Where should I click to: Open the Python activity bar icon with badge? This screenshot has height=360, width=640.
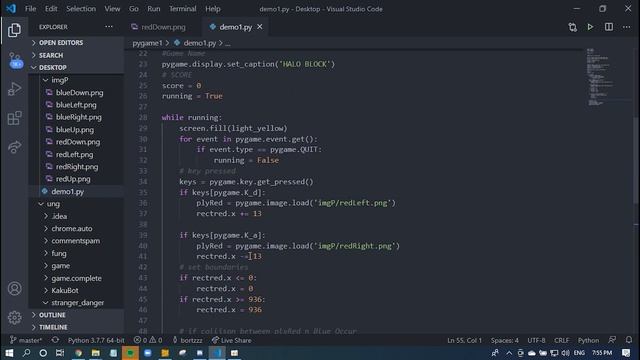pyautogui.click(x=16, y=60)
